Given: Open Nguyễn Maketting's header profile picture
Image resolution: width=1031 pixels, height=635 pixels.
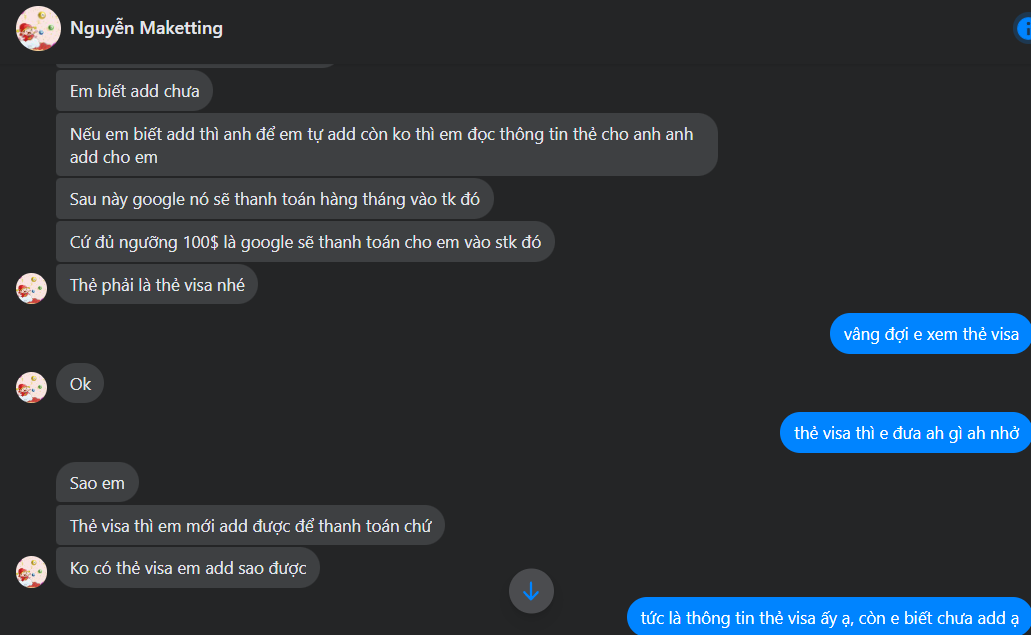Looking at the screenshot, I should [x=38, y=28].
